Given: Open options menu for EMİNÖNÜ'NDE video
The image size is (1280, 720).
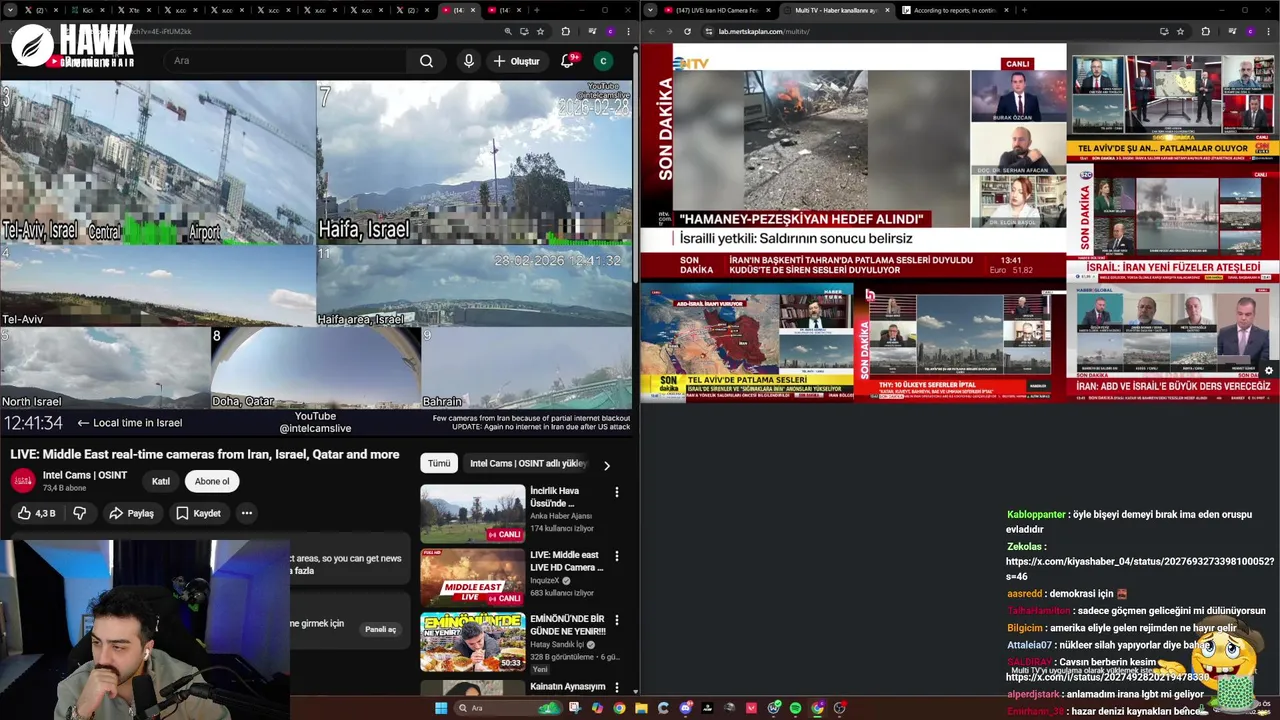Looking at the screenshot, I should [617, 620].
